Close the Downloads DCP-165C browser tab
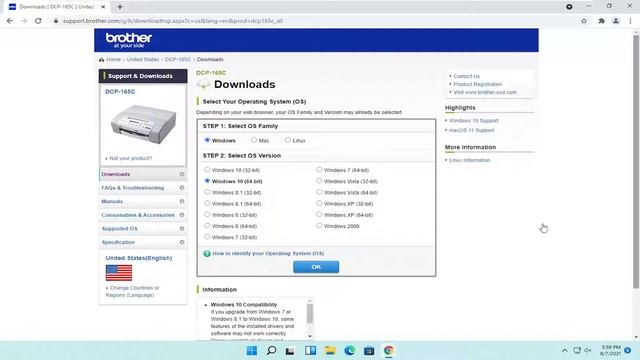 point(103,7)
